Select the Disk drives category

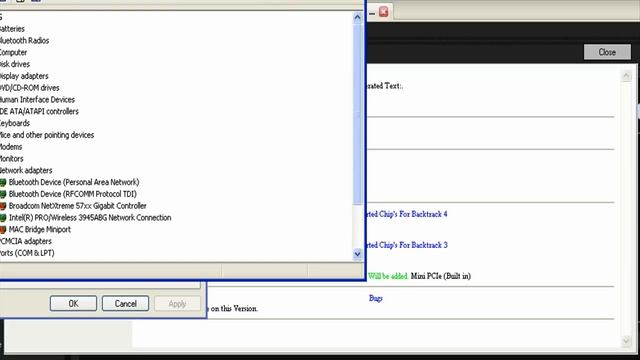(15, 64)
